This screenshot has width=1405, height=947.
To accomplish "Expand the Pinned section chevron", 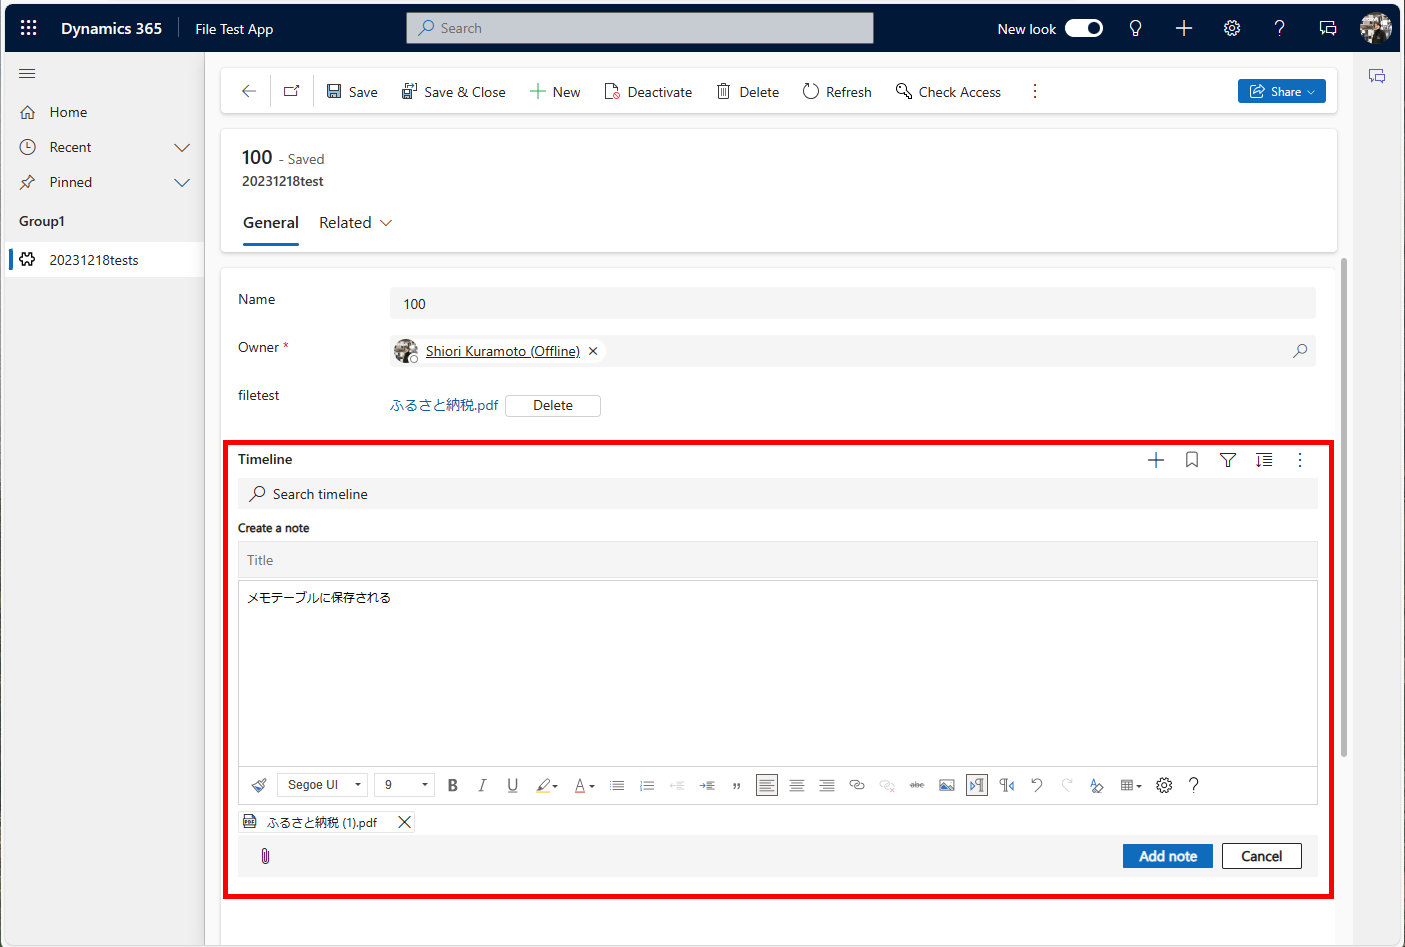I will point(182,182).
